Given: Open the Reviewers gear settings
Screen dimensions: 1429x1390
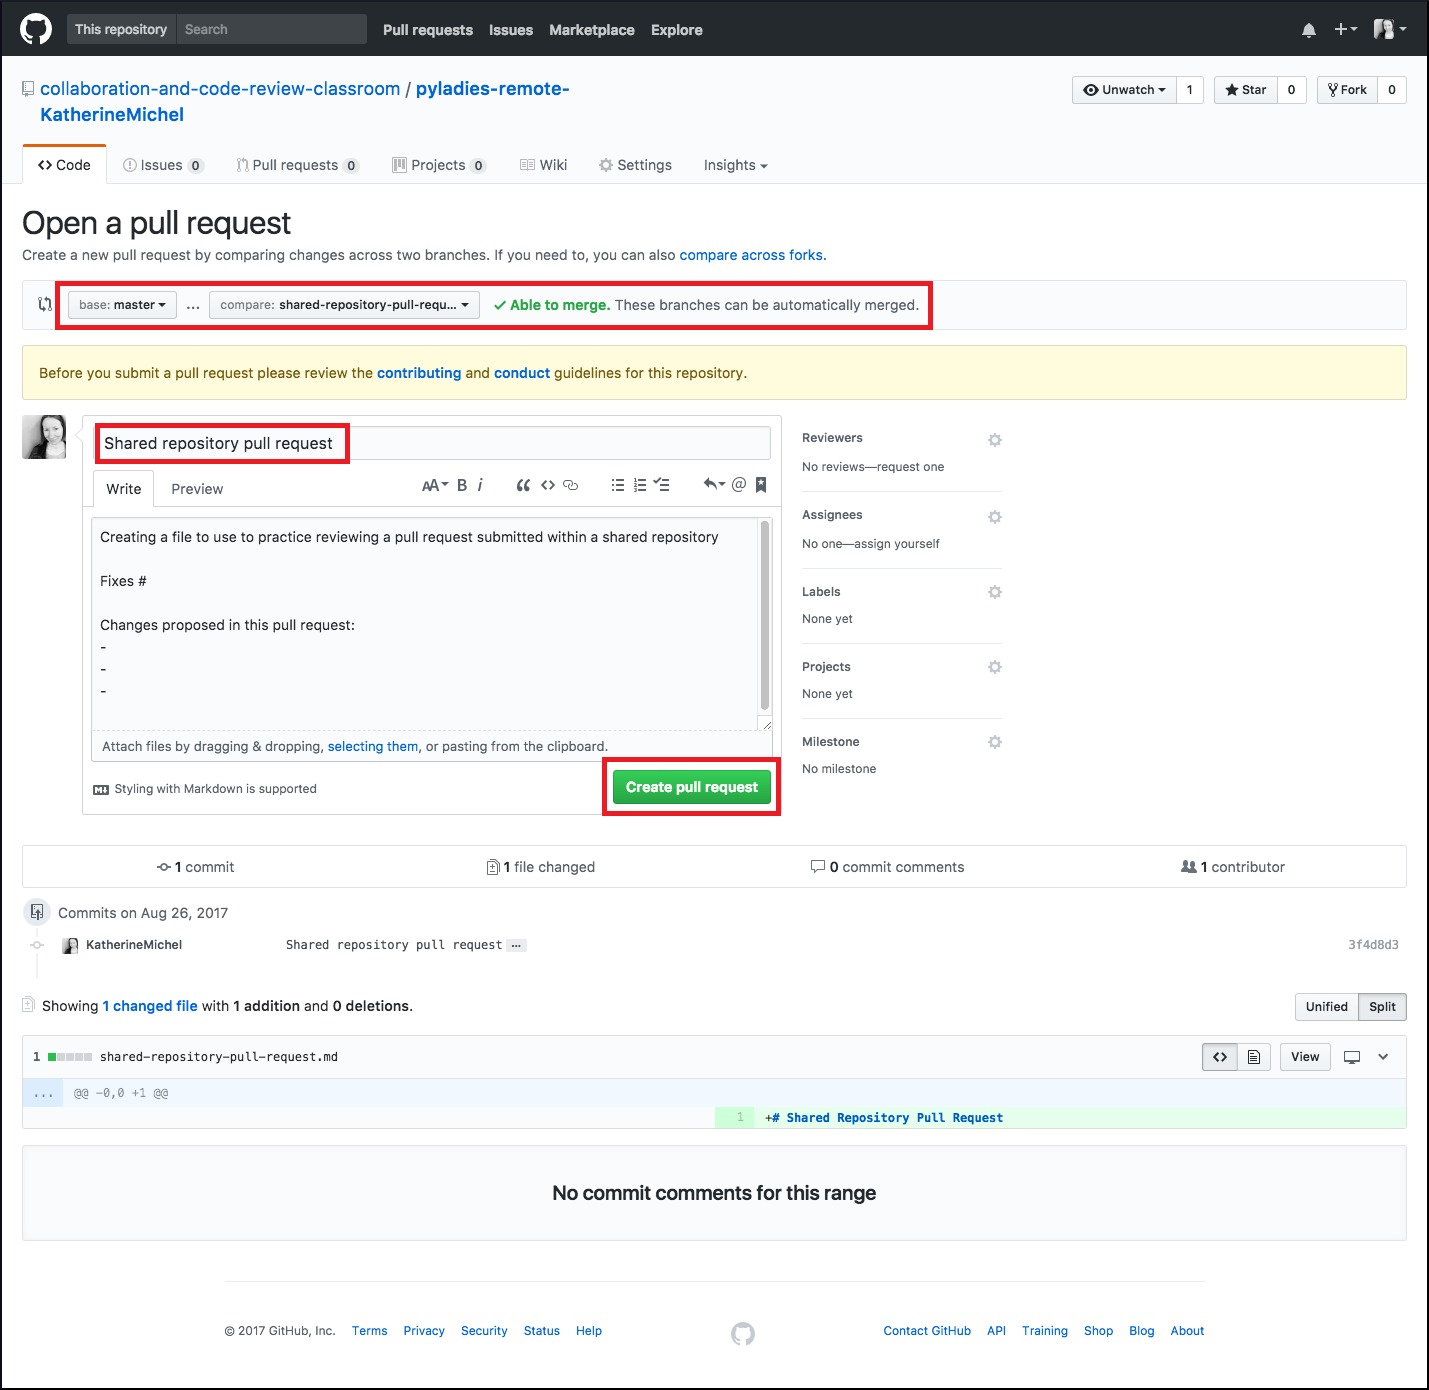Looking at the screenshot, I should (x=995, y=440).
